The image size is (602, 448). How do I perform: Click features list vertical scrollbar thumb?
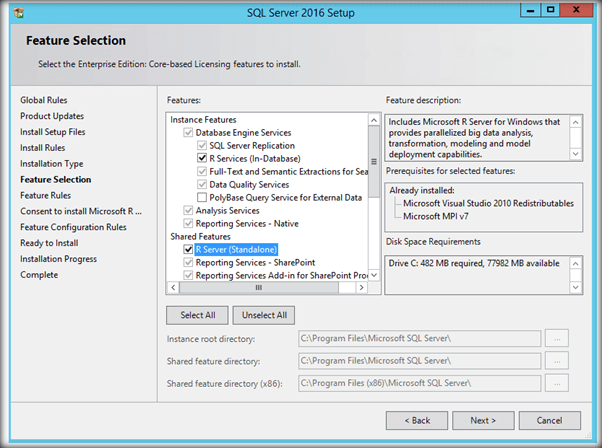coord(374,161)
